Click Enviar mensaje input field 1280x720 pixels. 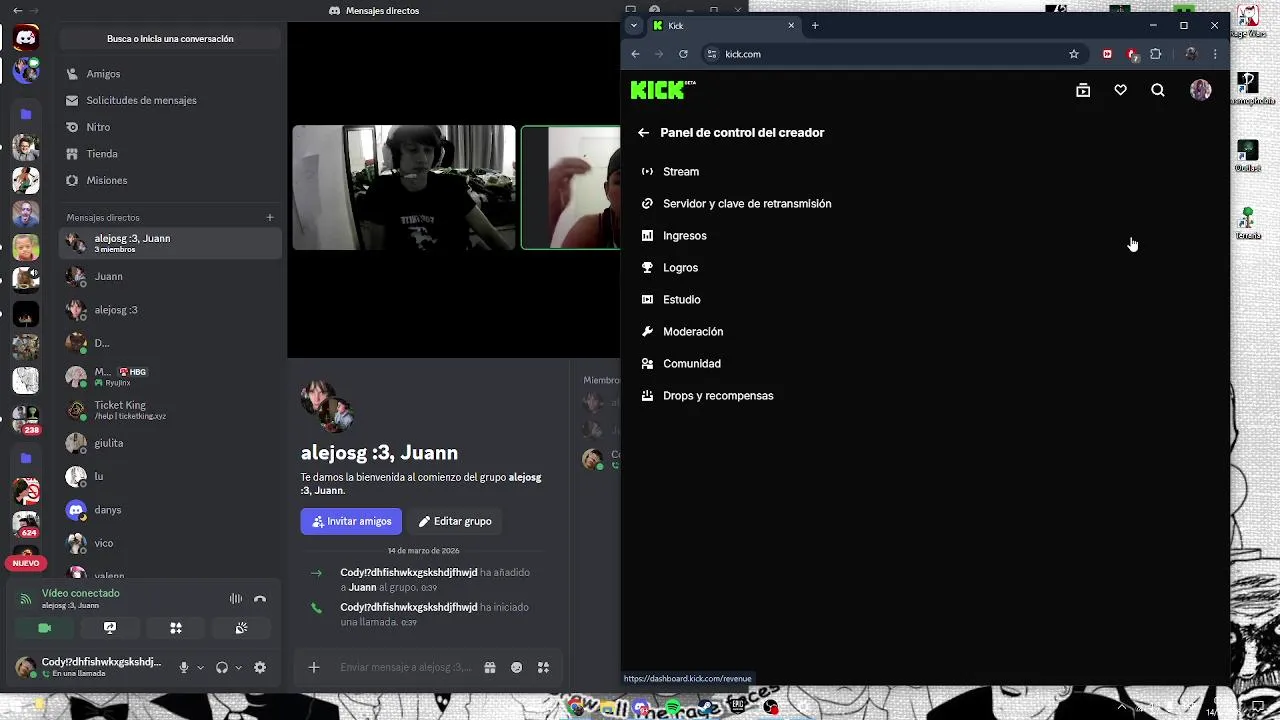coord(405,668)
